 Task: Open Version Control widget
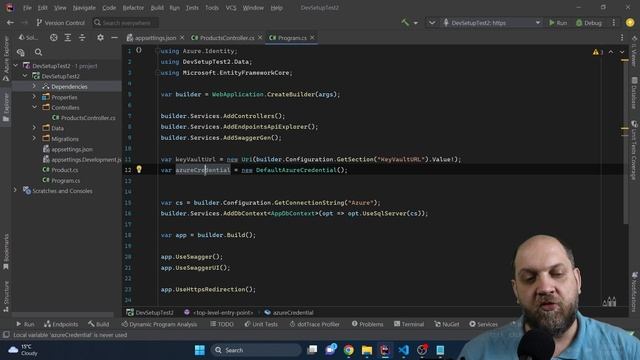tap(60, 23)
